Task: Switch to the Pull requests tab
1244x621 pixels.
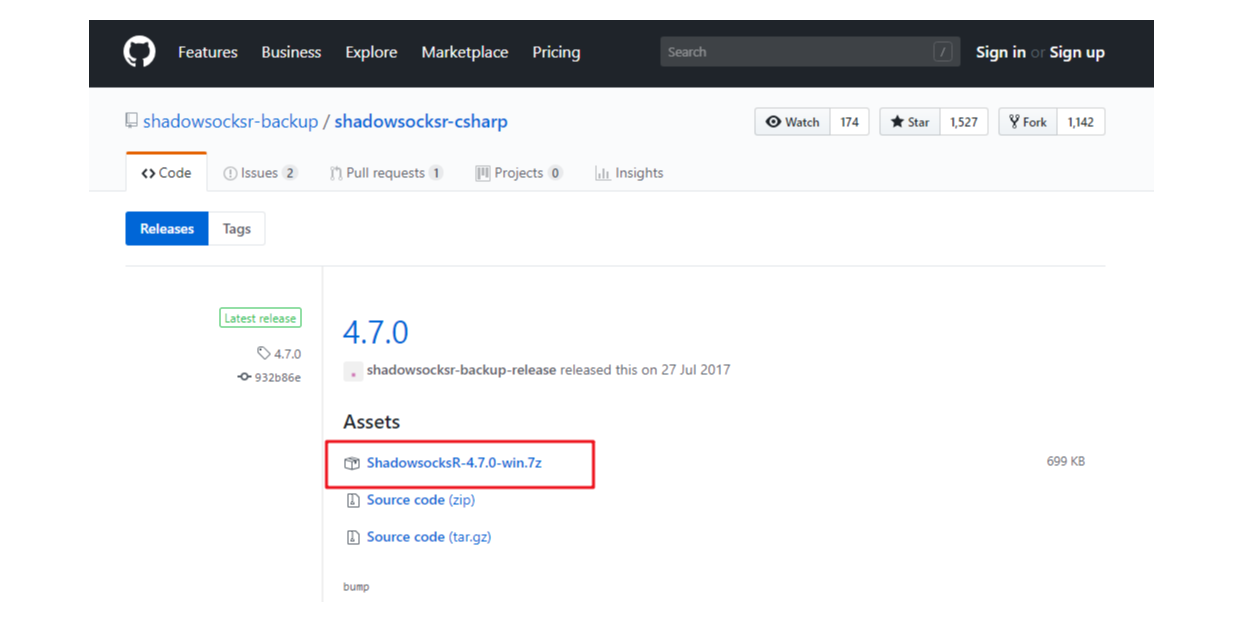Action: pyautogui.click(x=386, y=173)
